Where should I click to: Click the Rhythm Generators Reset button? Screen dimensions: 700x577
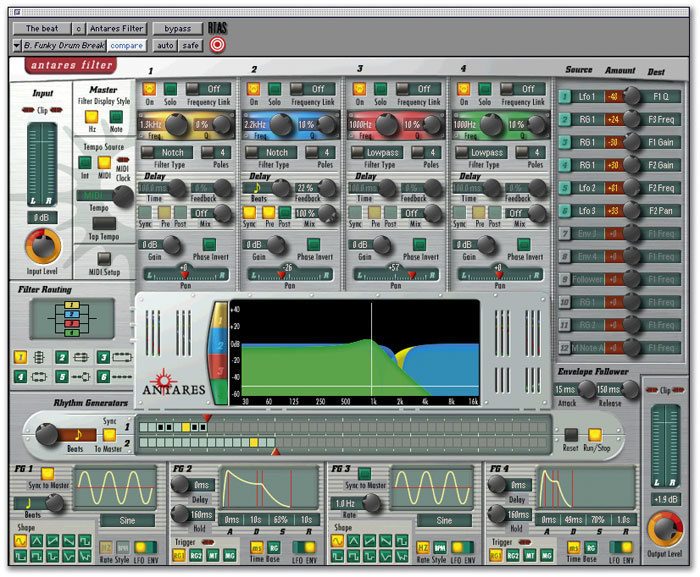coord(571,435)
